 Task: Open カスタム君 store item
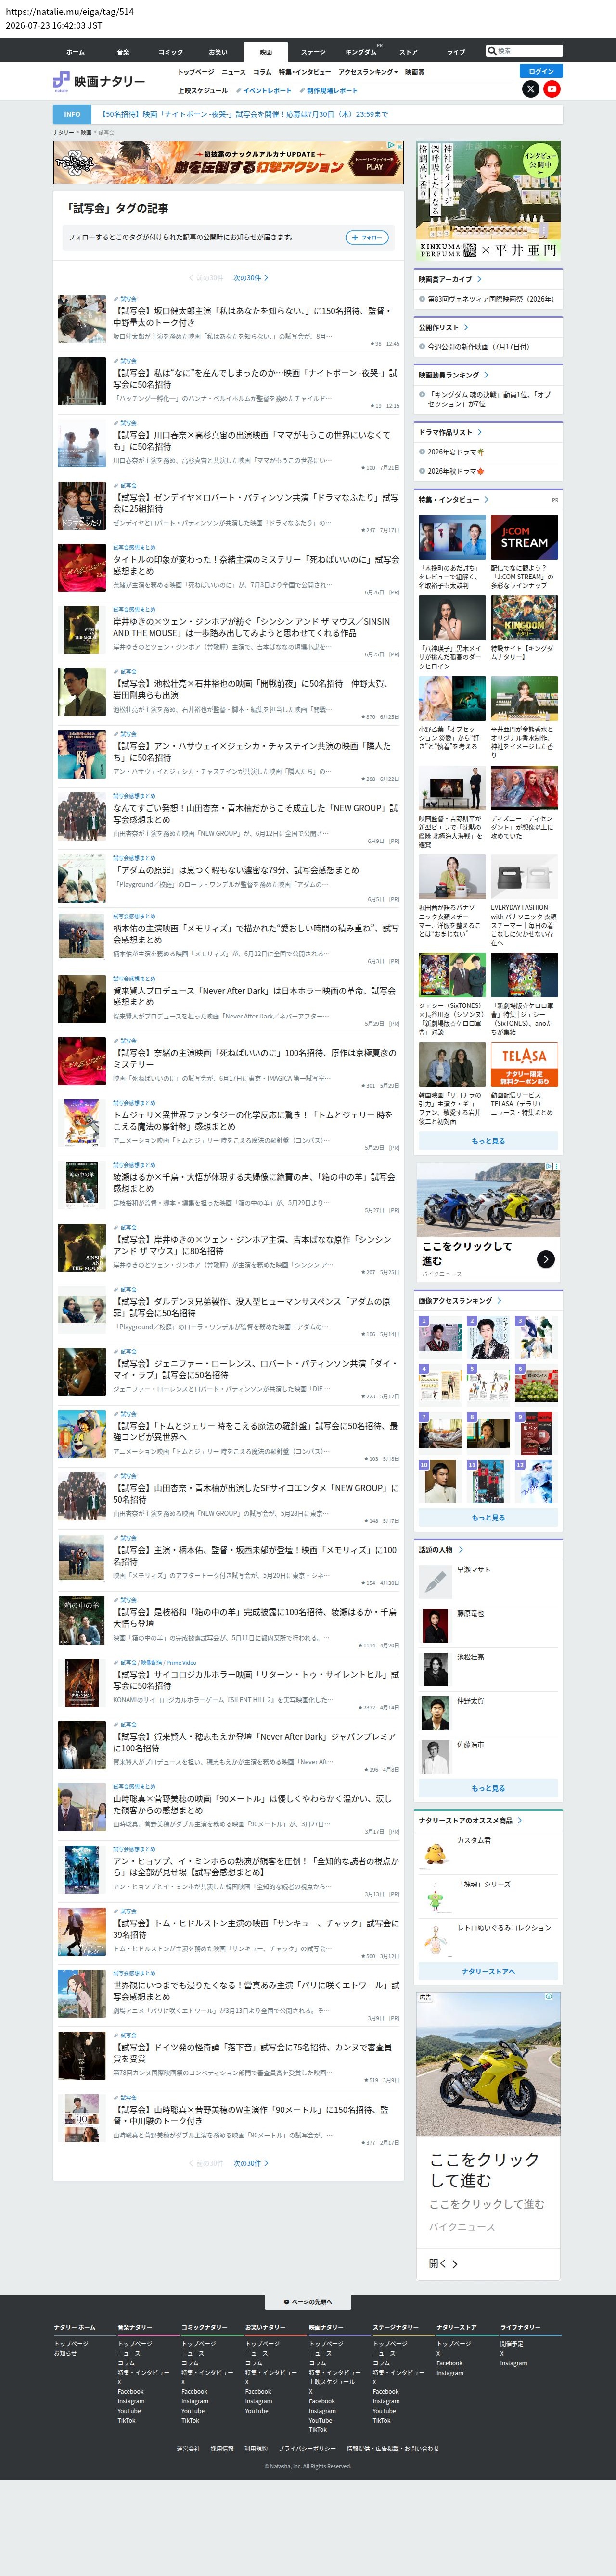[474, 1840]
